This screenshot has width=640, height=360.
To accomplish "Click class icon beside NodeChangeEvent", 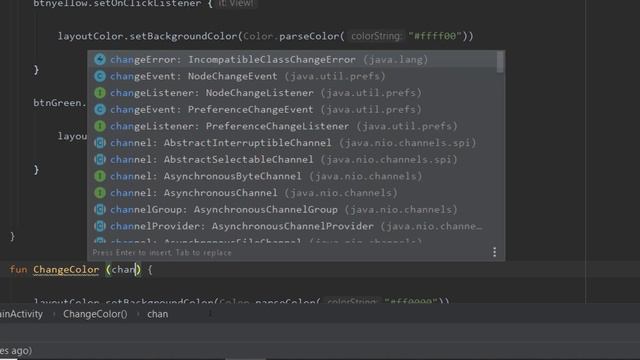I will point(100,76).
